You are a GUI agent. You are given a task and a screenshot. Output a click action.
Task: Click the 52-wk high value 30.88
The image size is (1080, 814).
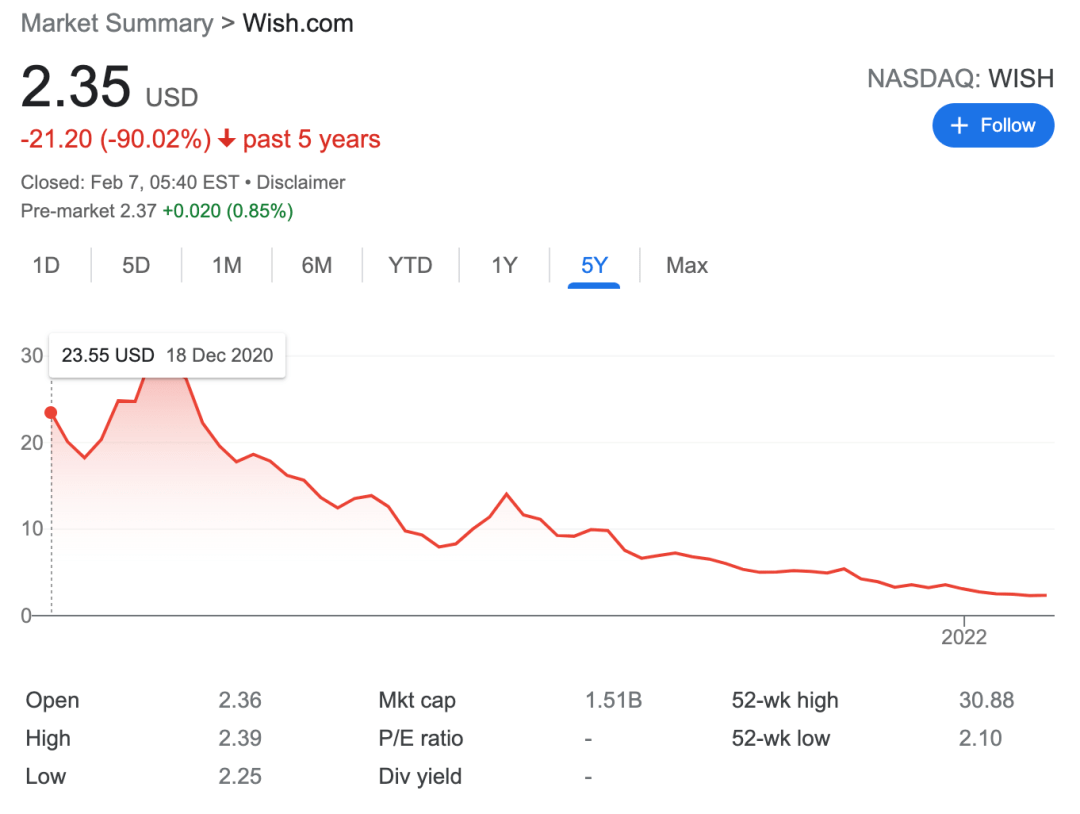(986, 700)
